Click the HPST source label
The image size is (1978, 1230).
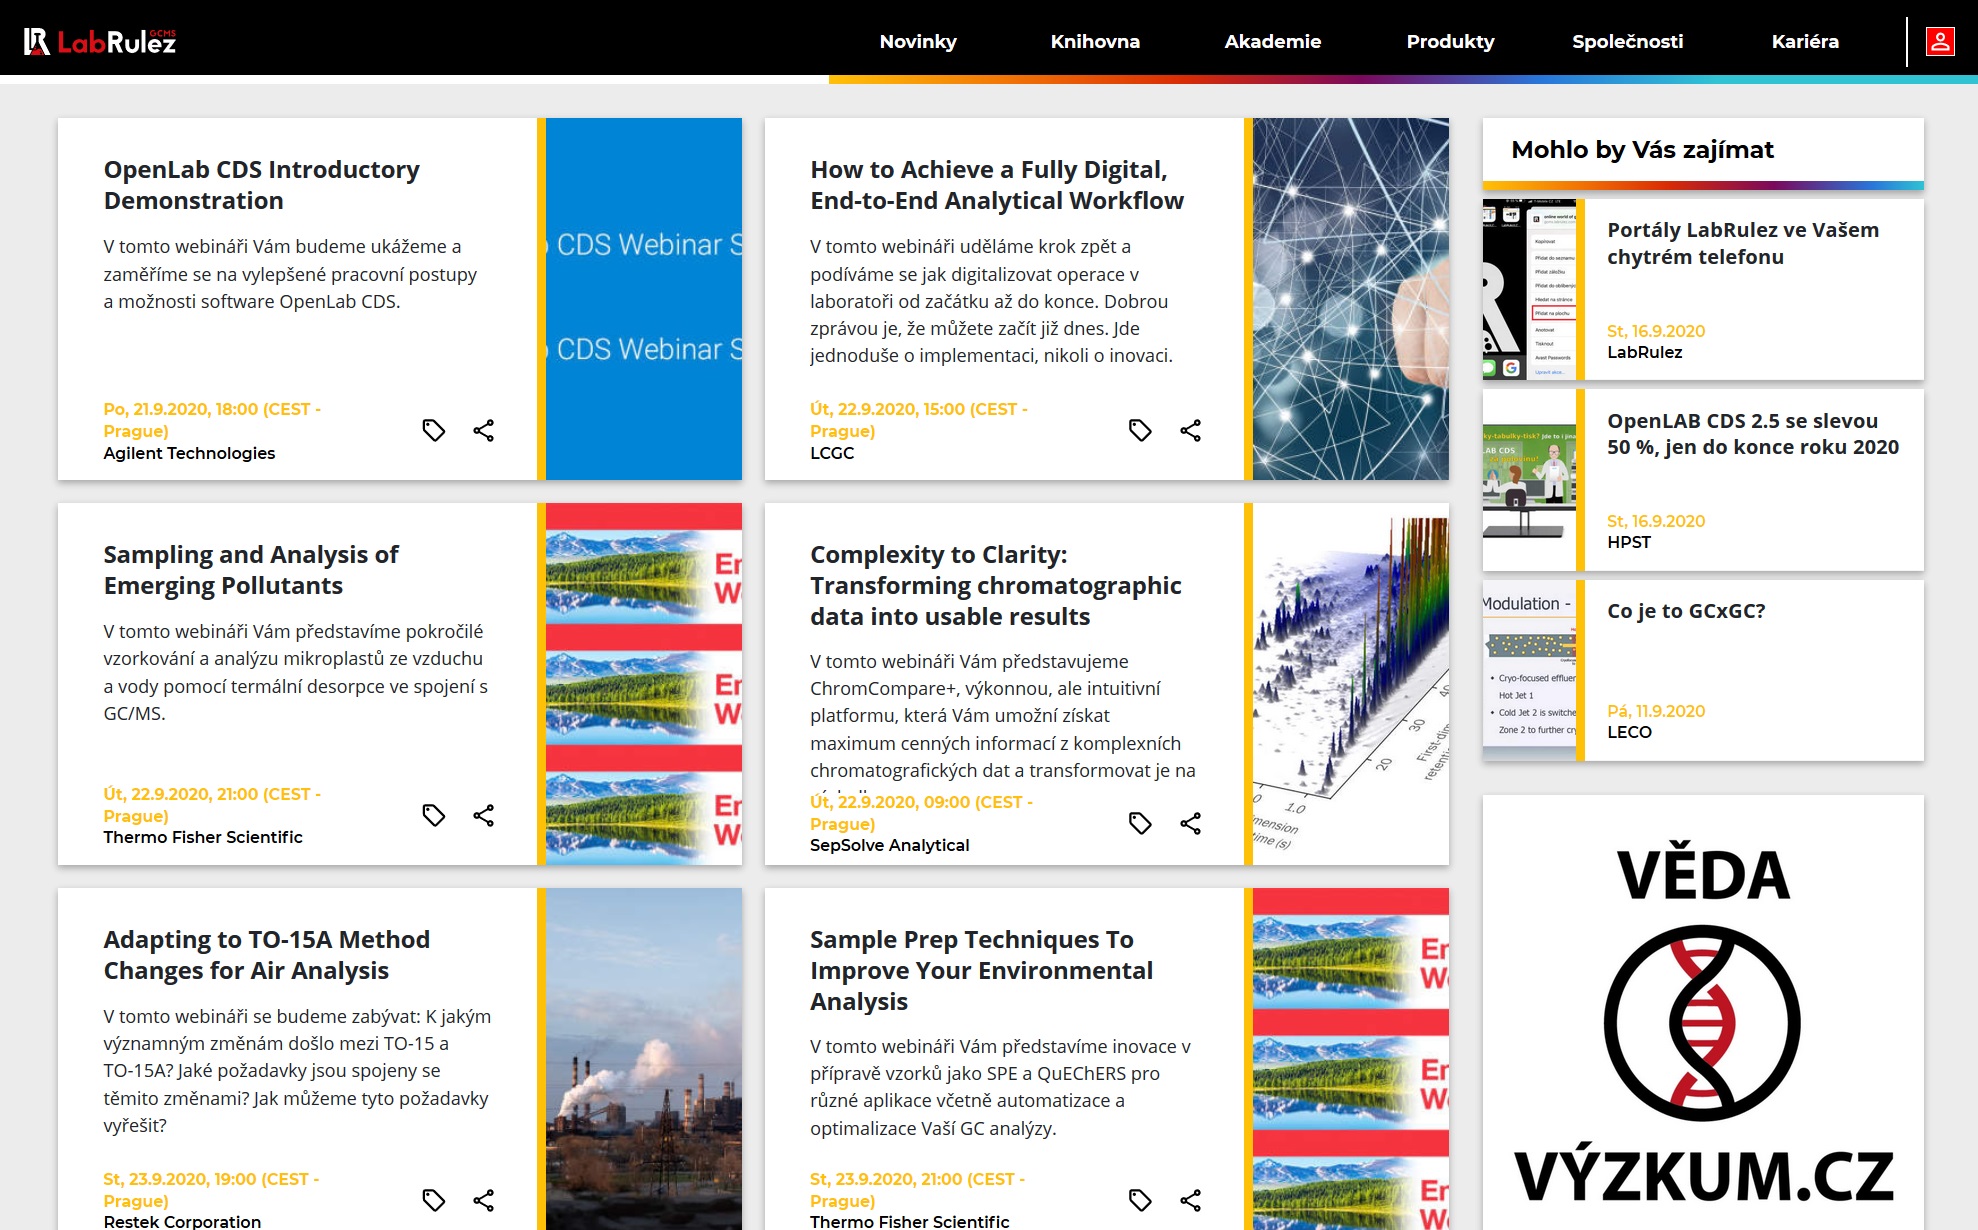[1629, 542]
